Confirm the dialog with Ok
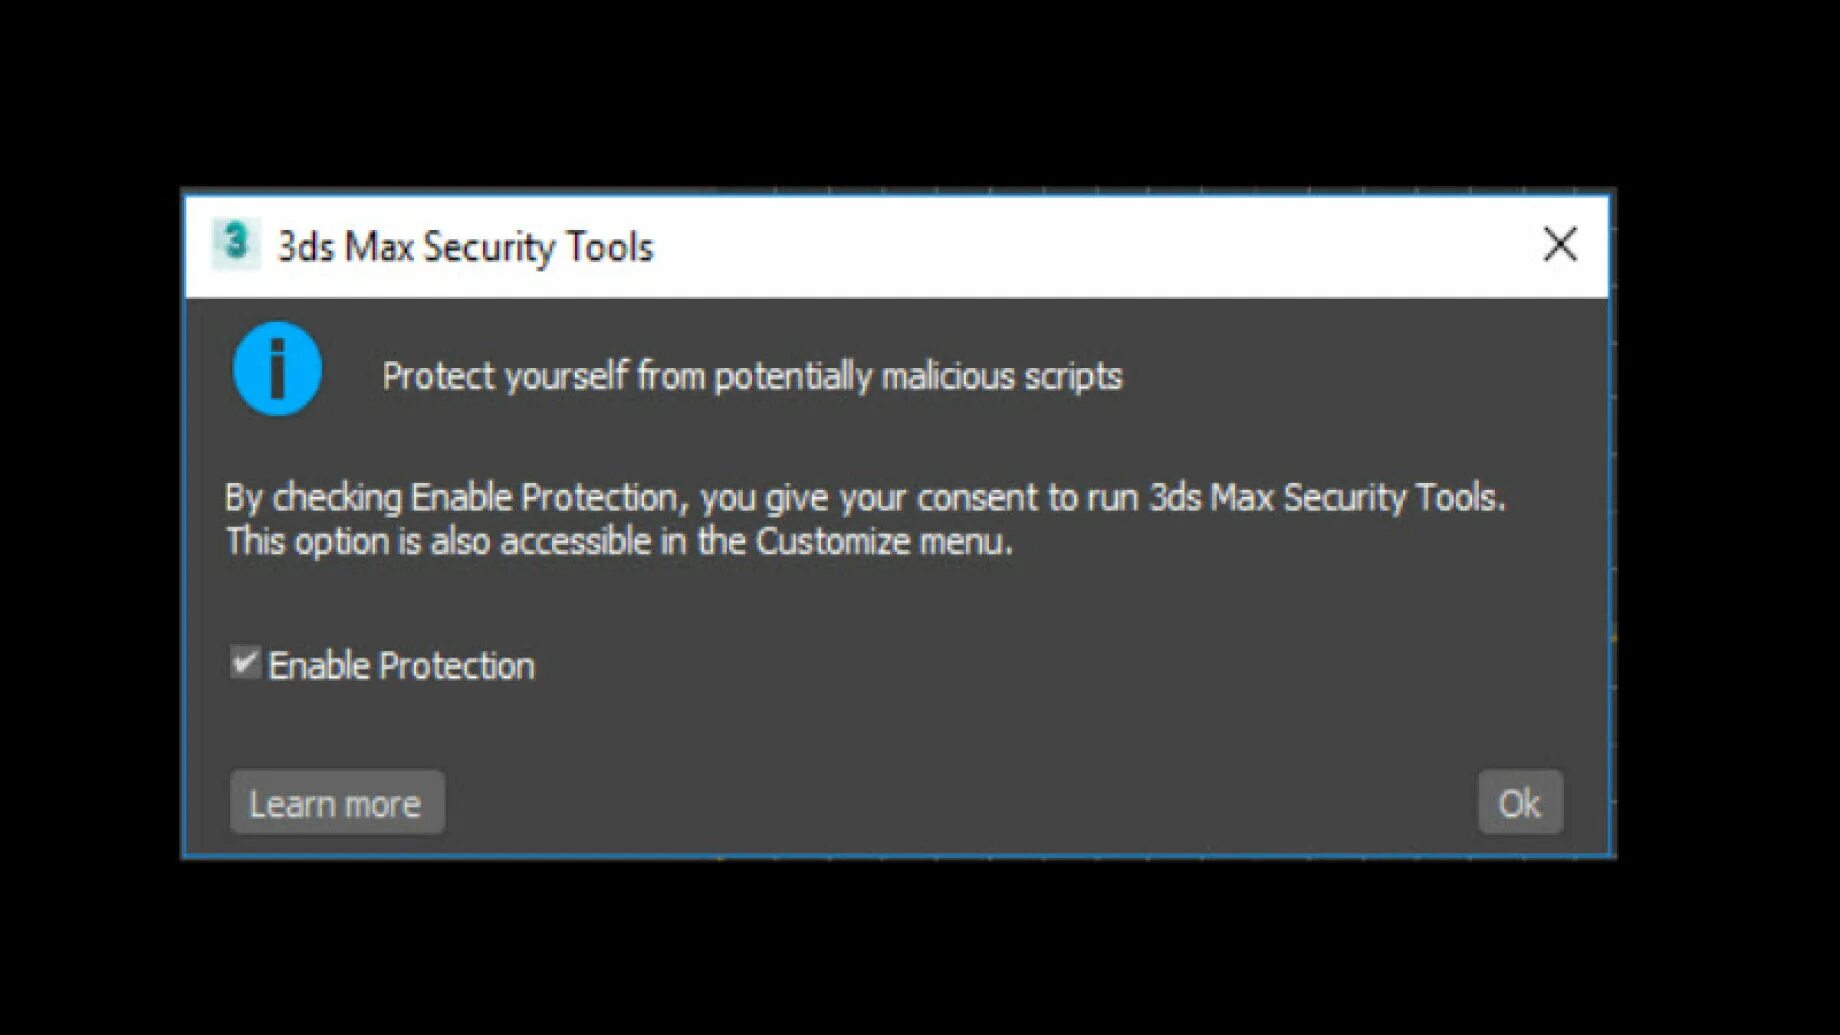 coord(1520,802)
